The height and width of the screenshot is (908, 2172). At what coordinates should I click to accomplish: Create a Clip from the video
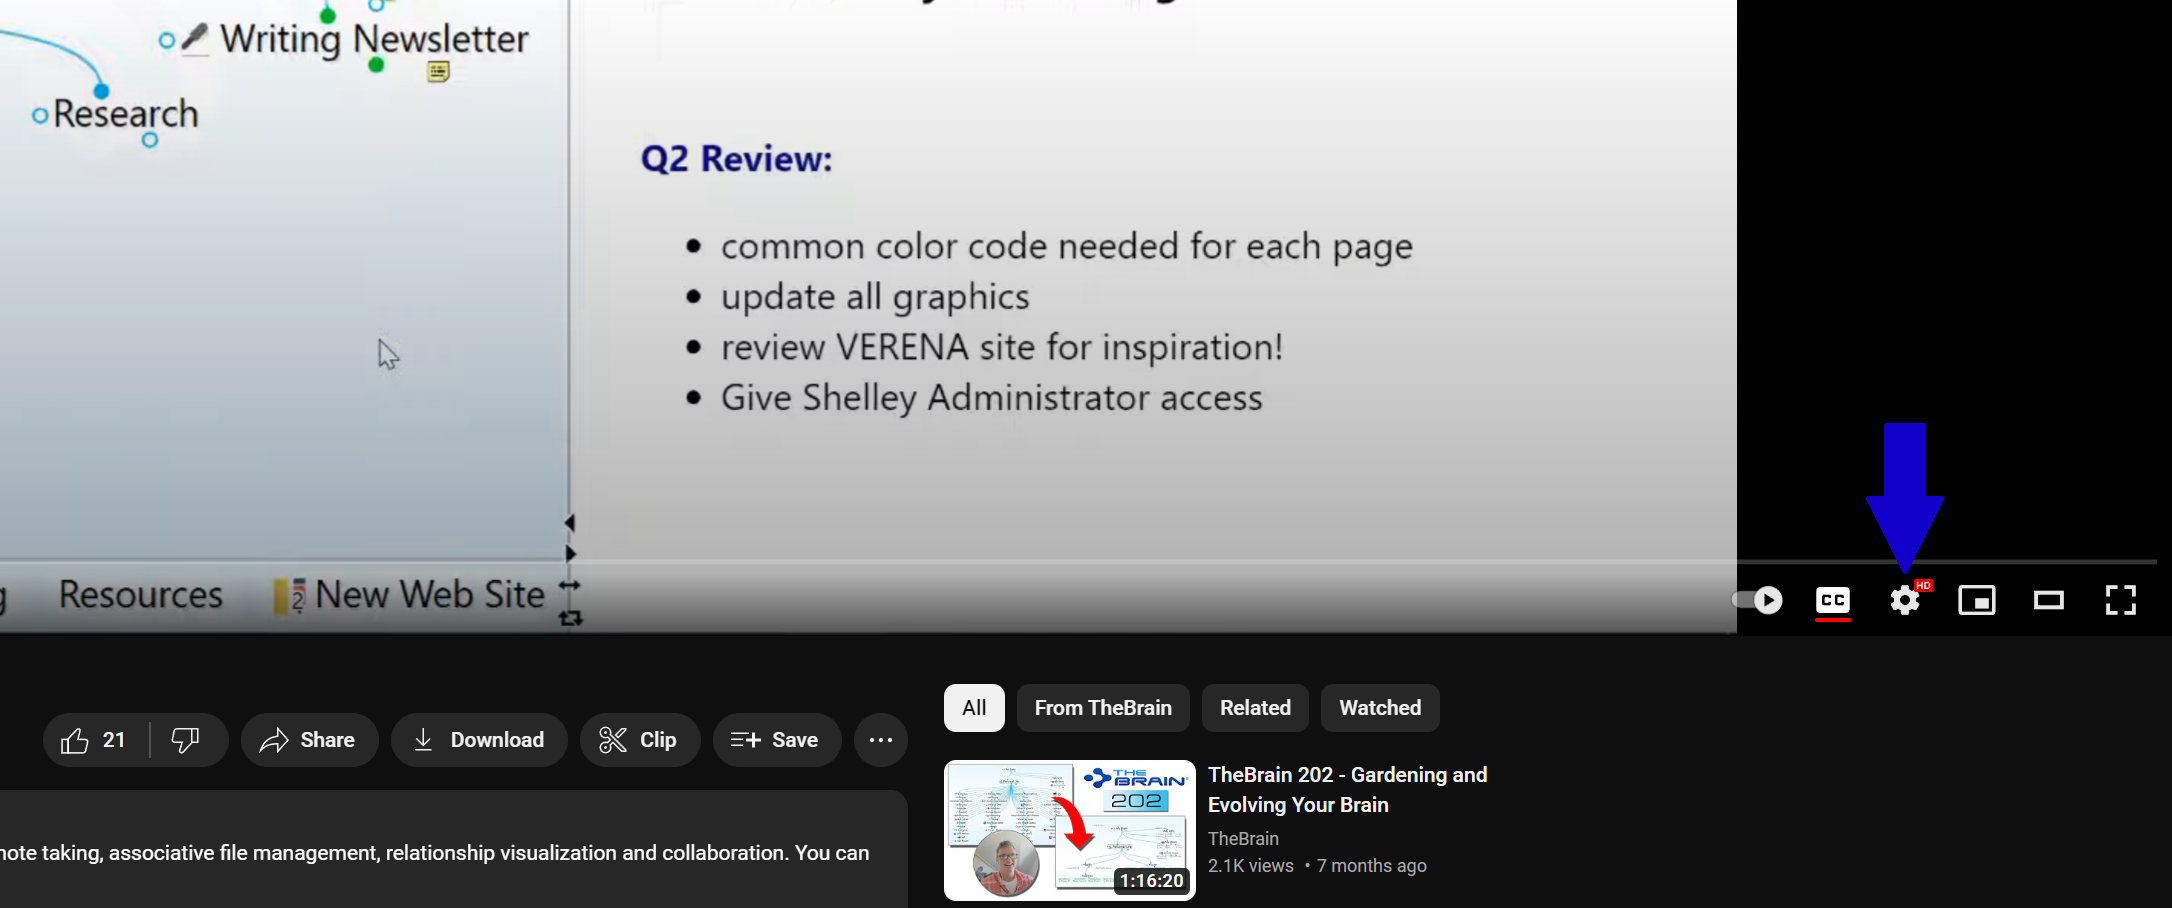pyautogui.click(x=640, y=740)
